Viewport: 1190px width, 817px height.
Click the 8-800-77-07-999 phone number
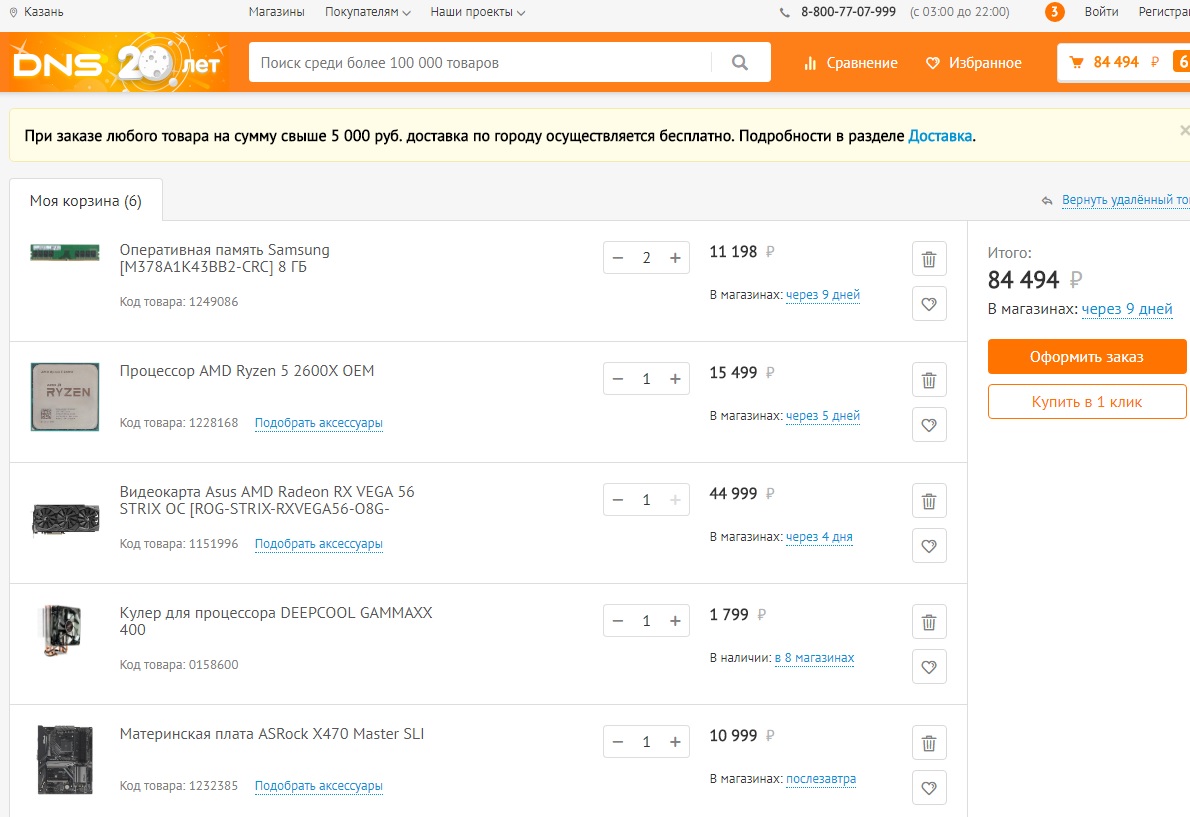[x=848, y=12]
